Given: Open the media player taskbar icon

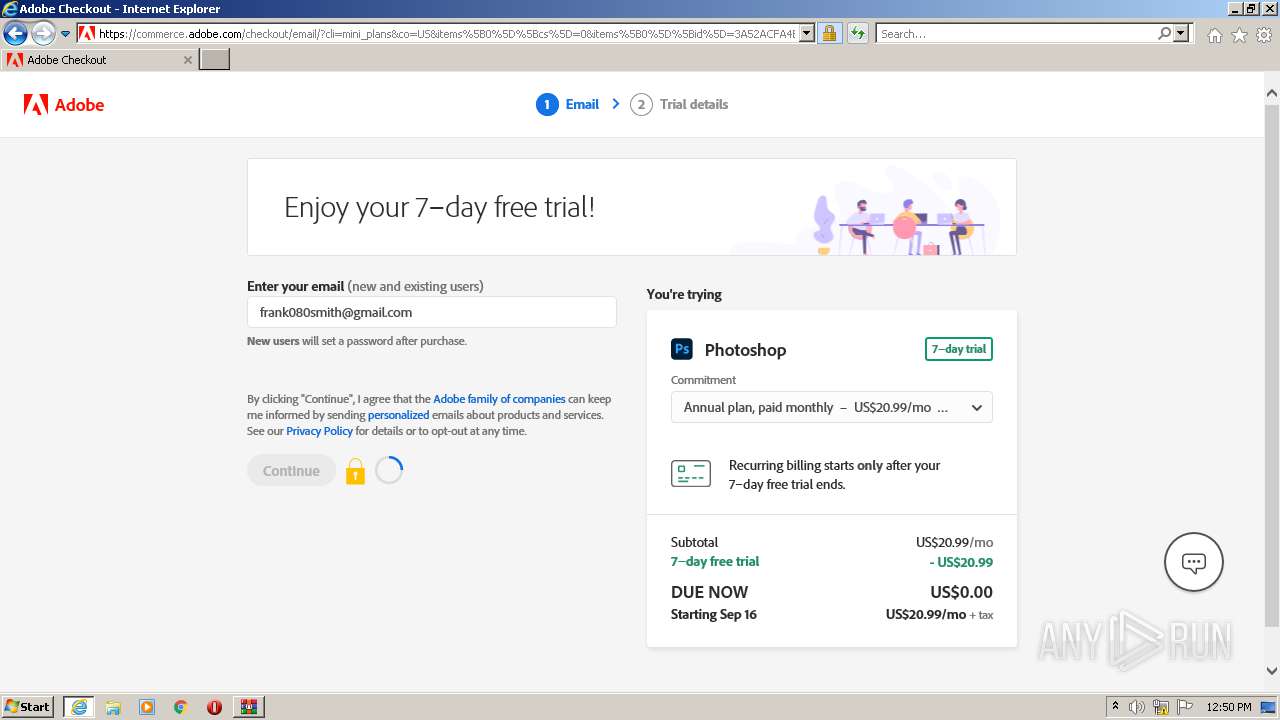Looking at the screenshot, I should point(147,707).
